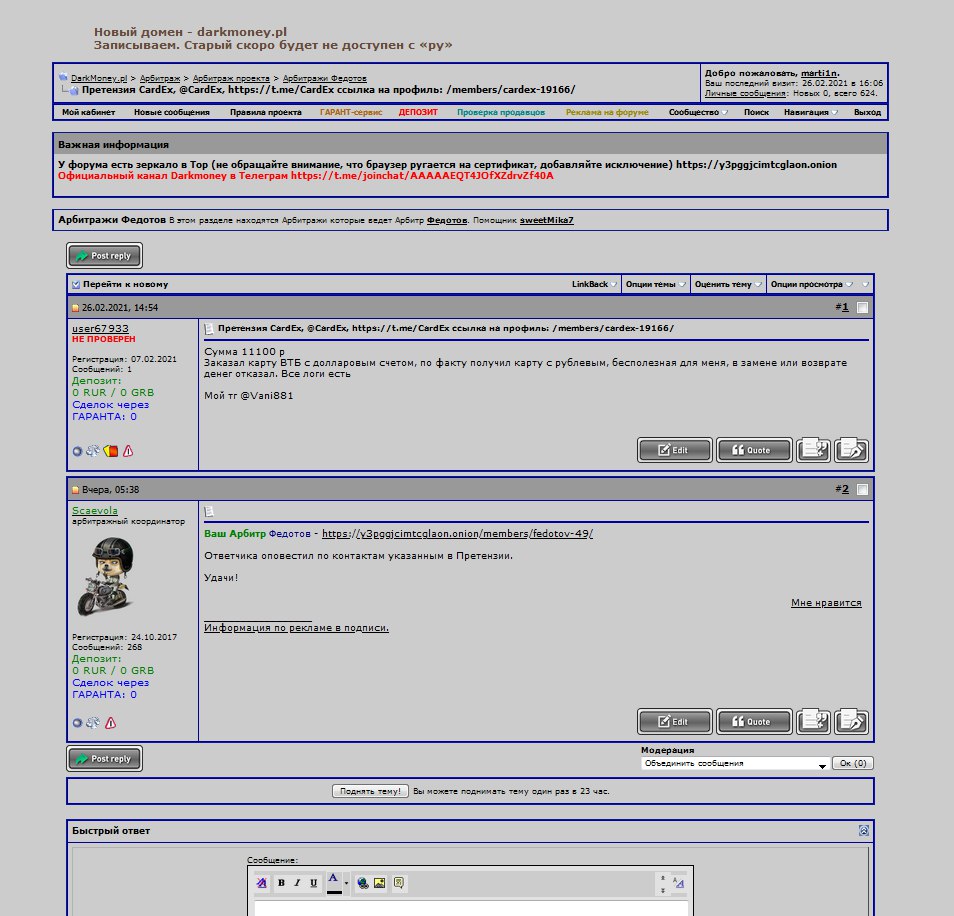Increase editor size using down arrow

click(663, 890)
